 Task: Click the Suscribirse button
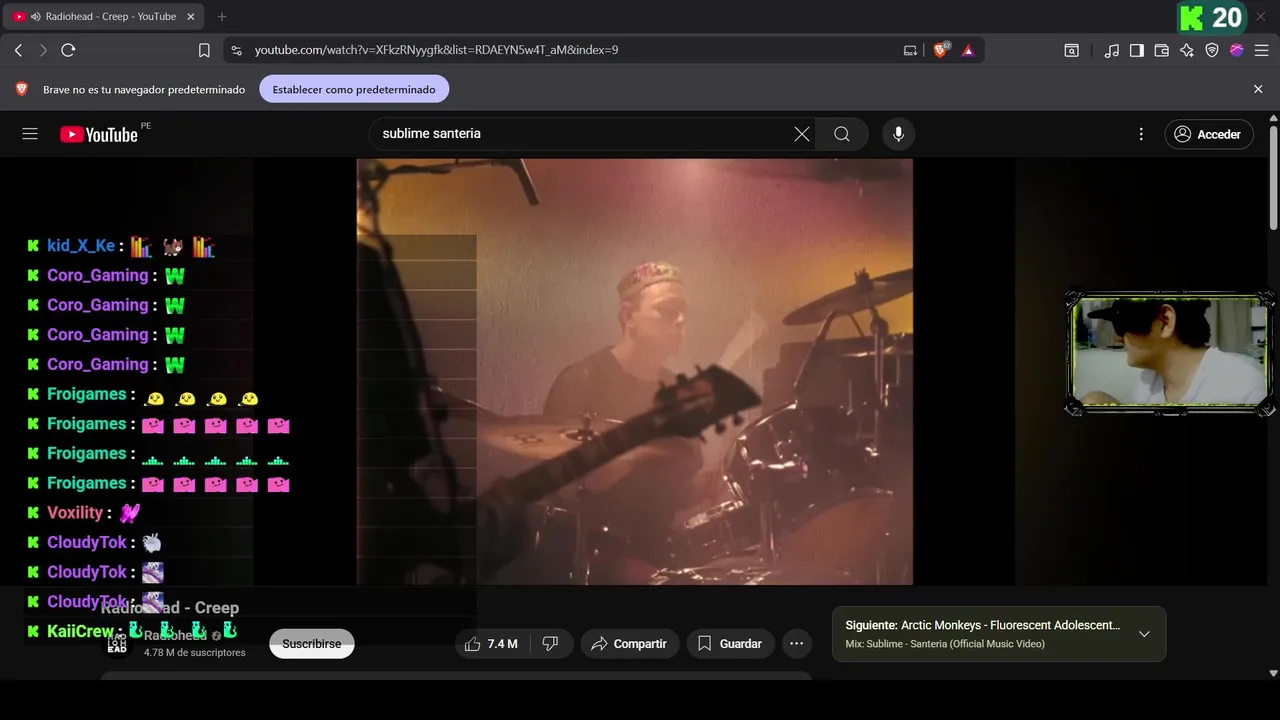click(311, 644)
